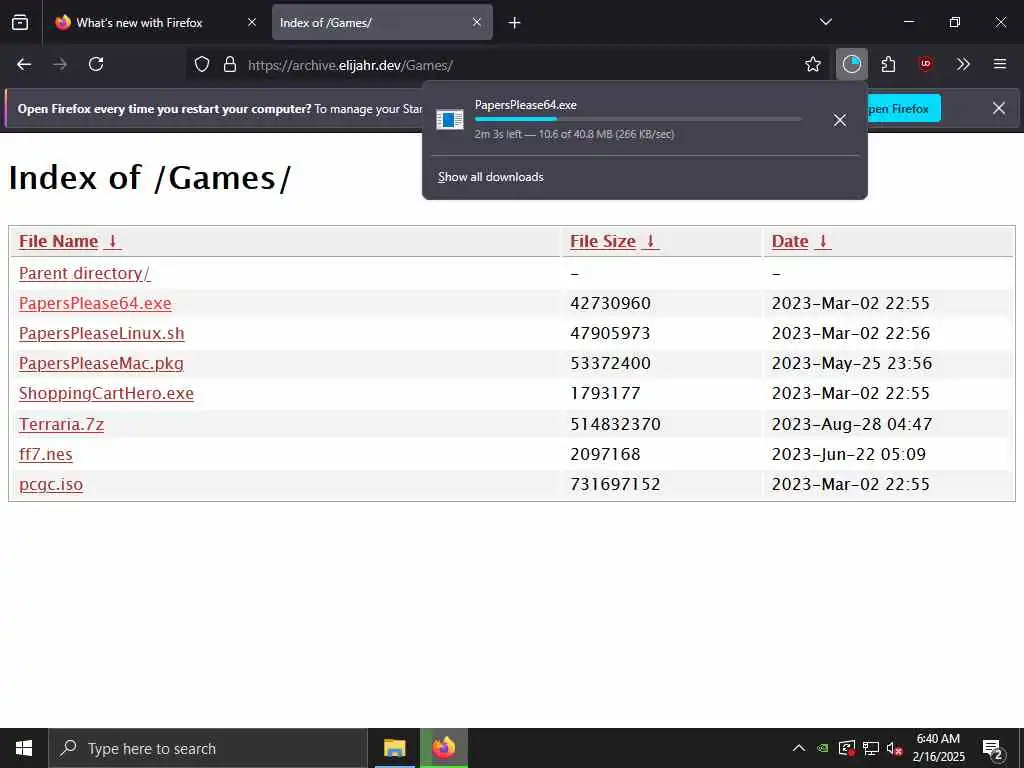Viewport: 1024px width, 768px height.
Task: Cancel the PapersPlease64.exe download
Action: [x=840, y=120]
